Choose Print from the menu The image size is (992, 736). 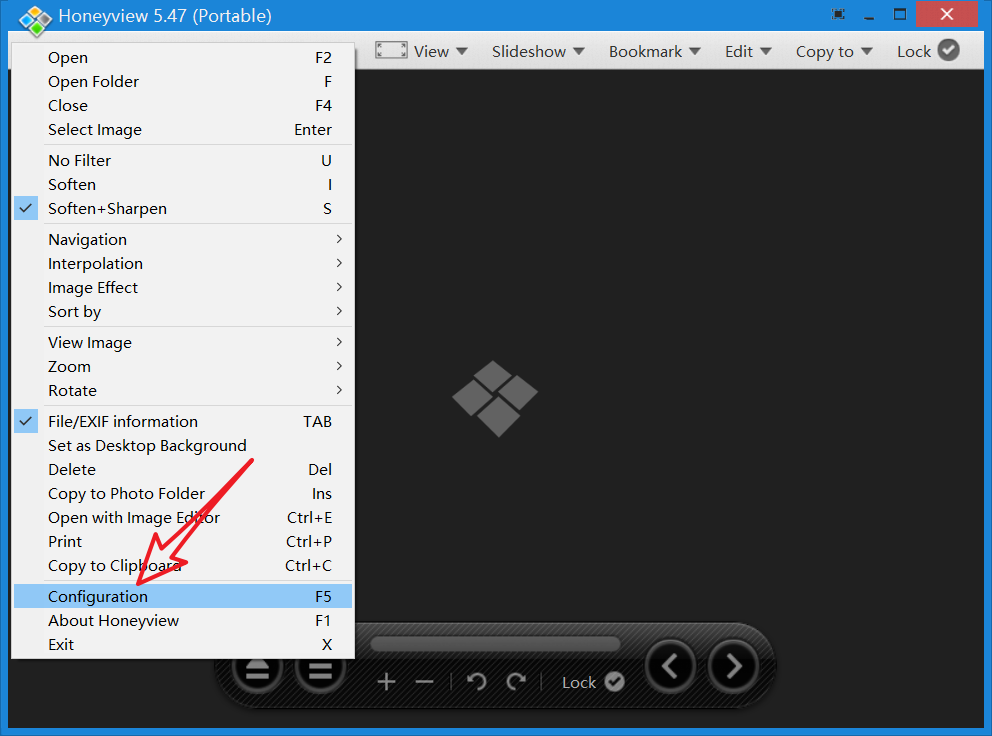click(183, 542)
